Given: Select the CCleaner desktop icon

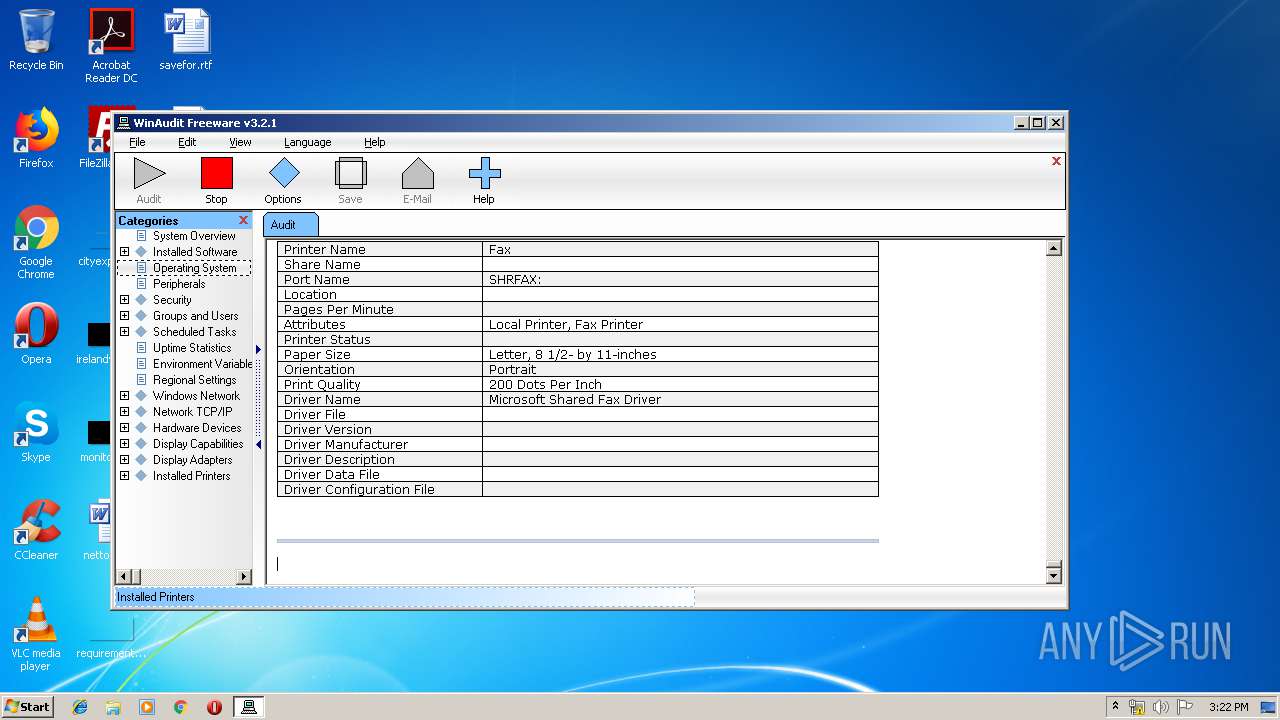Looking at the screenshot, I should (36, 530).
